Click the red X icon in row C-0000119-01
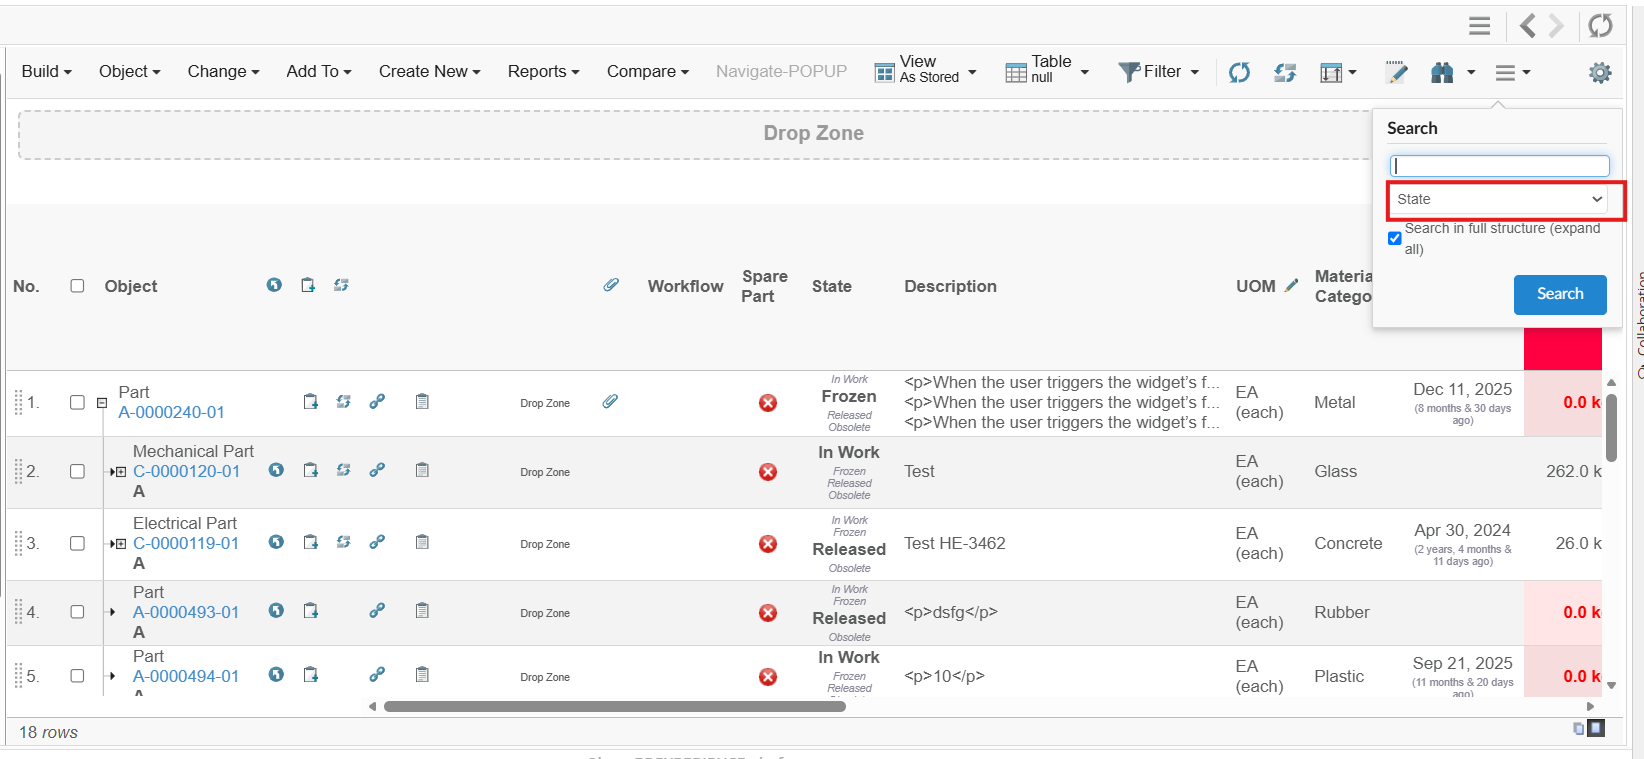The image size is (1644, 759). pyautogui.click(x=768, y=544)
